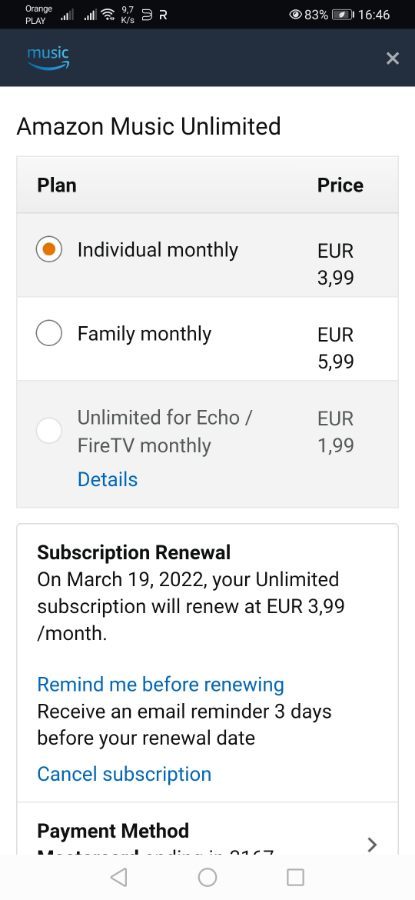Click Cancel subscription link
415x900 pixels.
coord(124,774)
